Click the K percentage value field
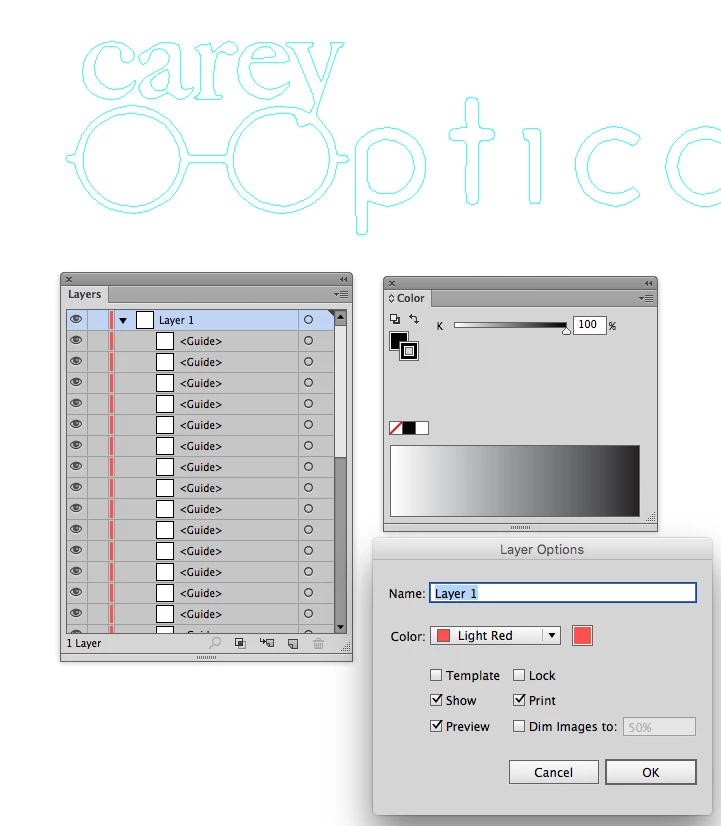Screen dimensions: 721x826 (x=589, y=324)
